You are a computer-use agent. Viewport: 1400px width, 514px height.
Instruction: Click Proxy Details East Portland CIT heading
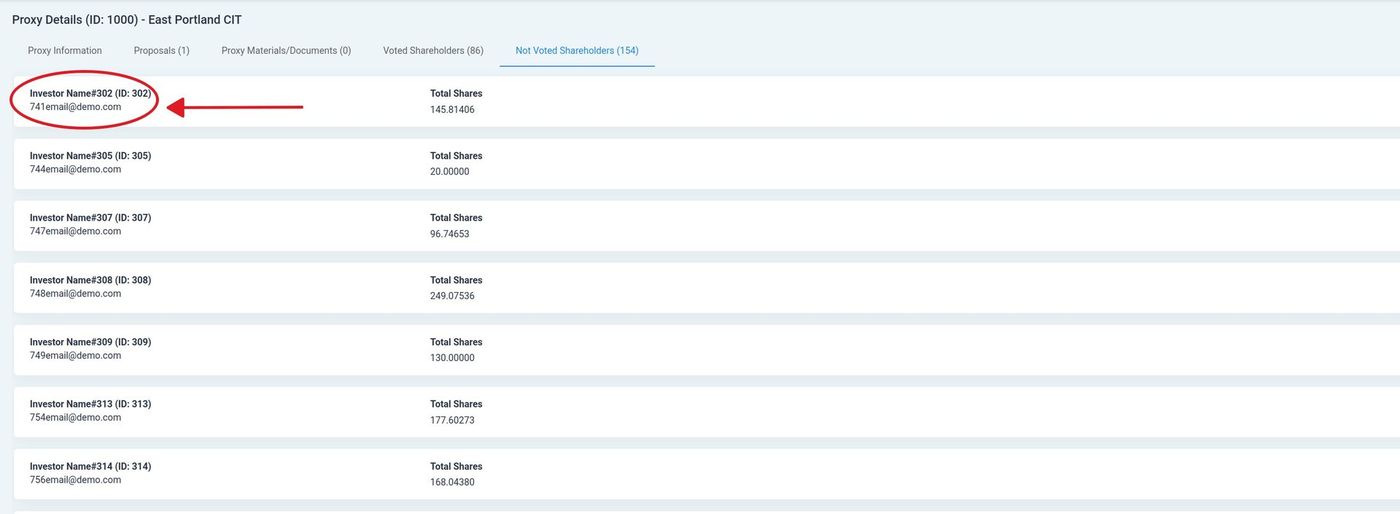tap(127, 20)
